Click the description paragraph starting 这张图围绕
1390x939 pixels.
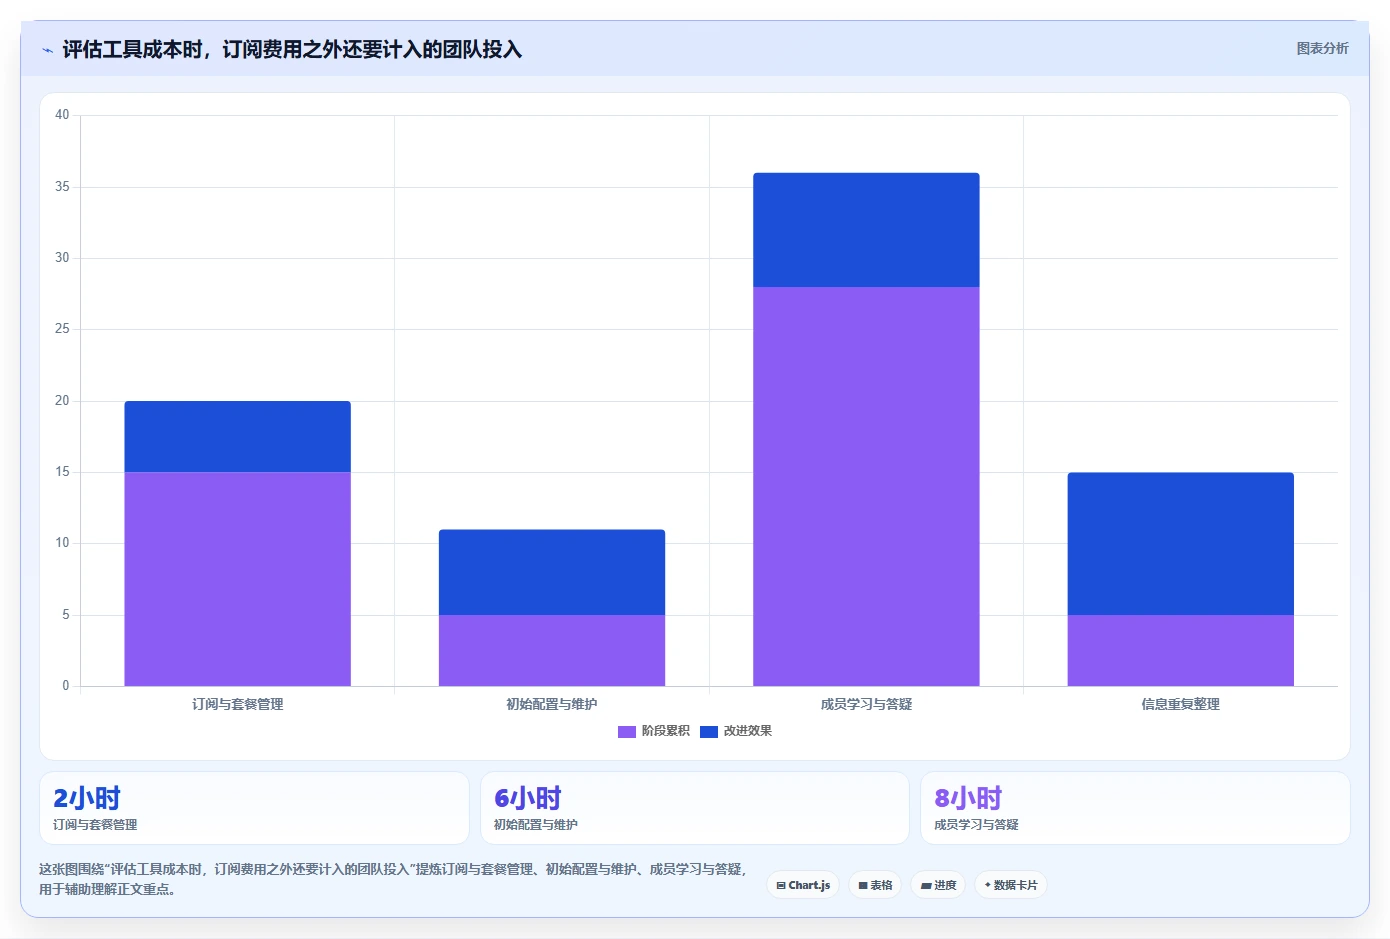click(x=394, y=879)
